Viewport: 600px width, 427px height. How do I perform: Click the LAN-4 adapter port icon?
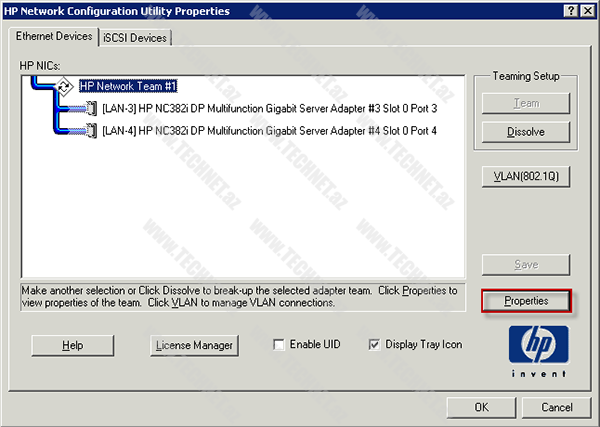91,130
